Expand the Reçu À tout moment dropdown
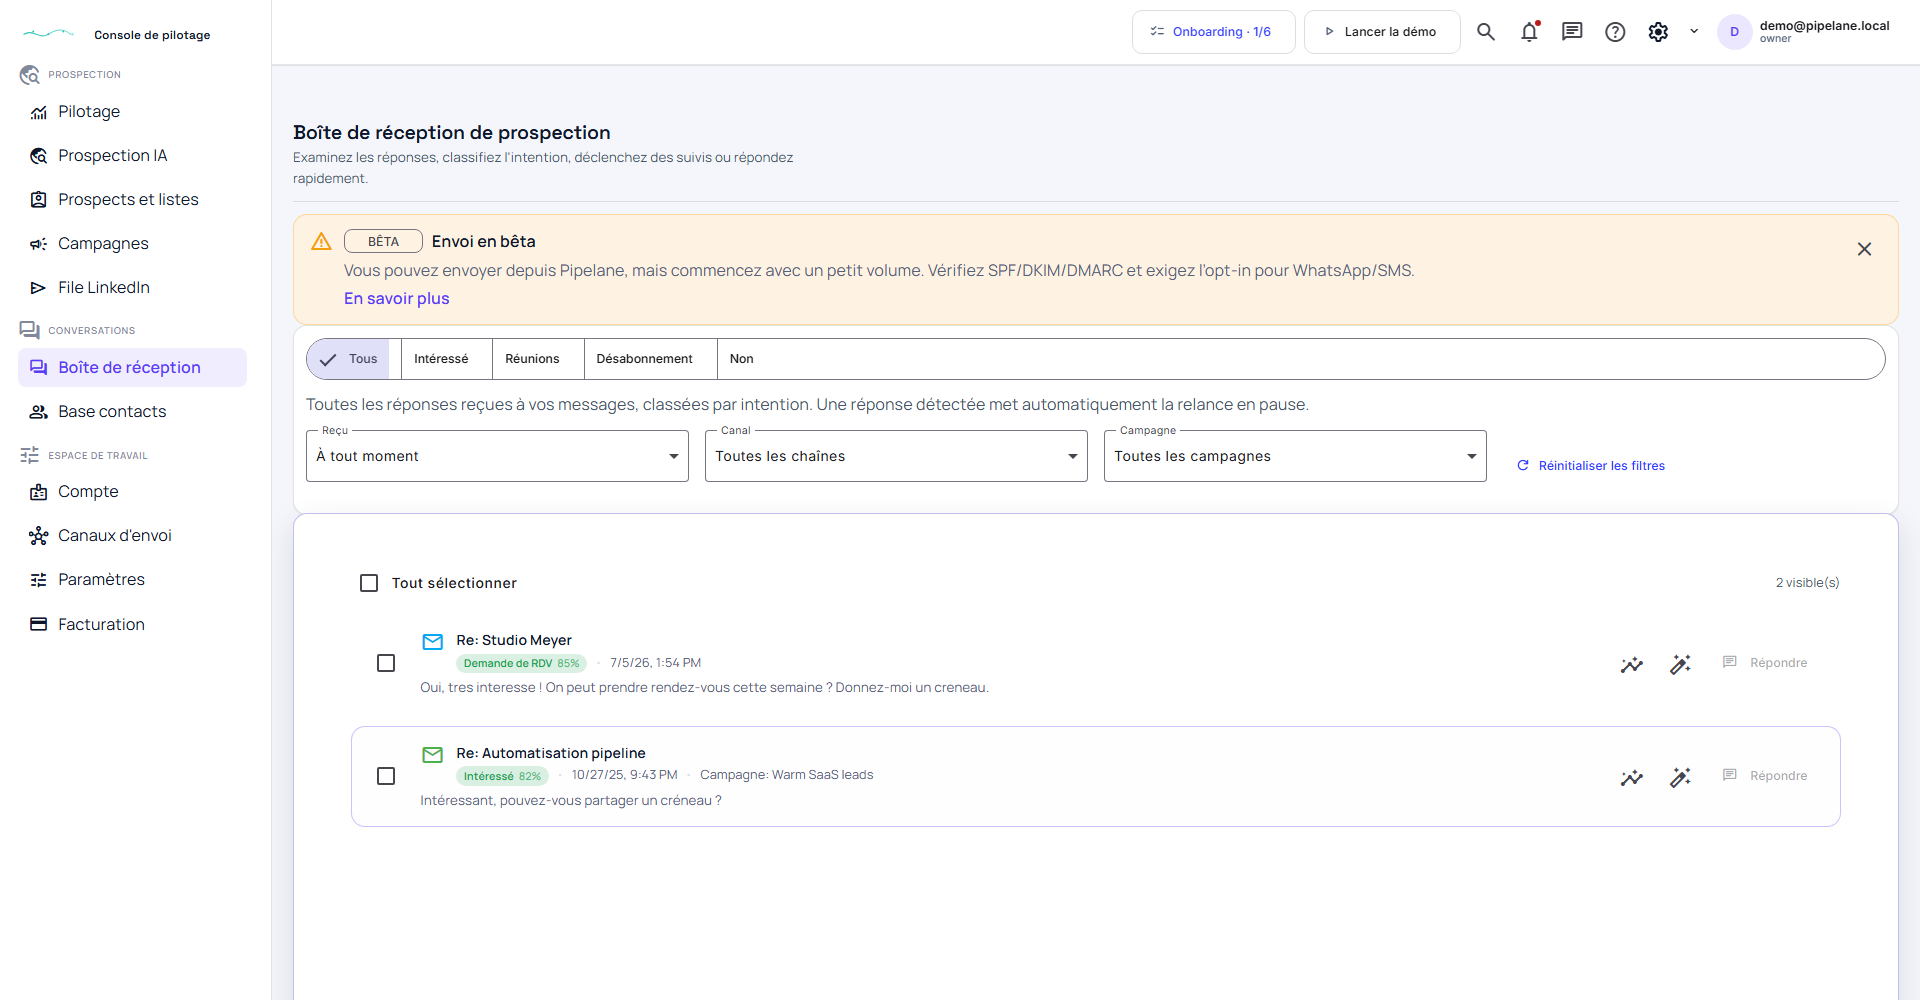This screenshot has width=1920, height=1000. 497,456
